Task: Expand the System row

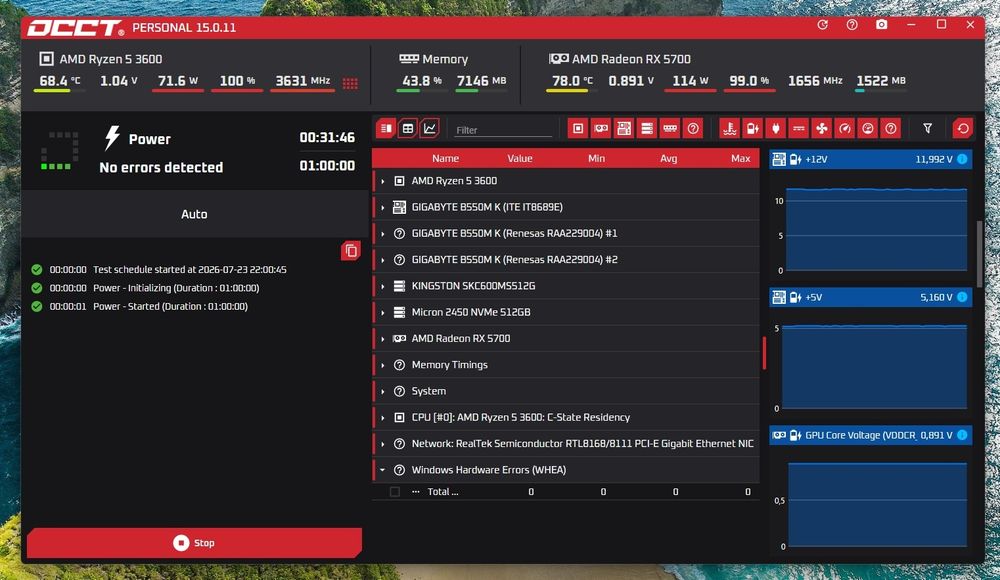Action: 383,391
